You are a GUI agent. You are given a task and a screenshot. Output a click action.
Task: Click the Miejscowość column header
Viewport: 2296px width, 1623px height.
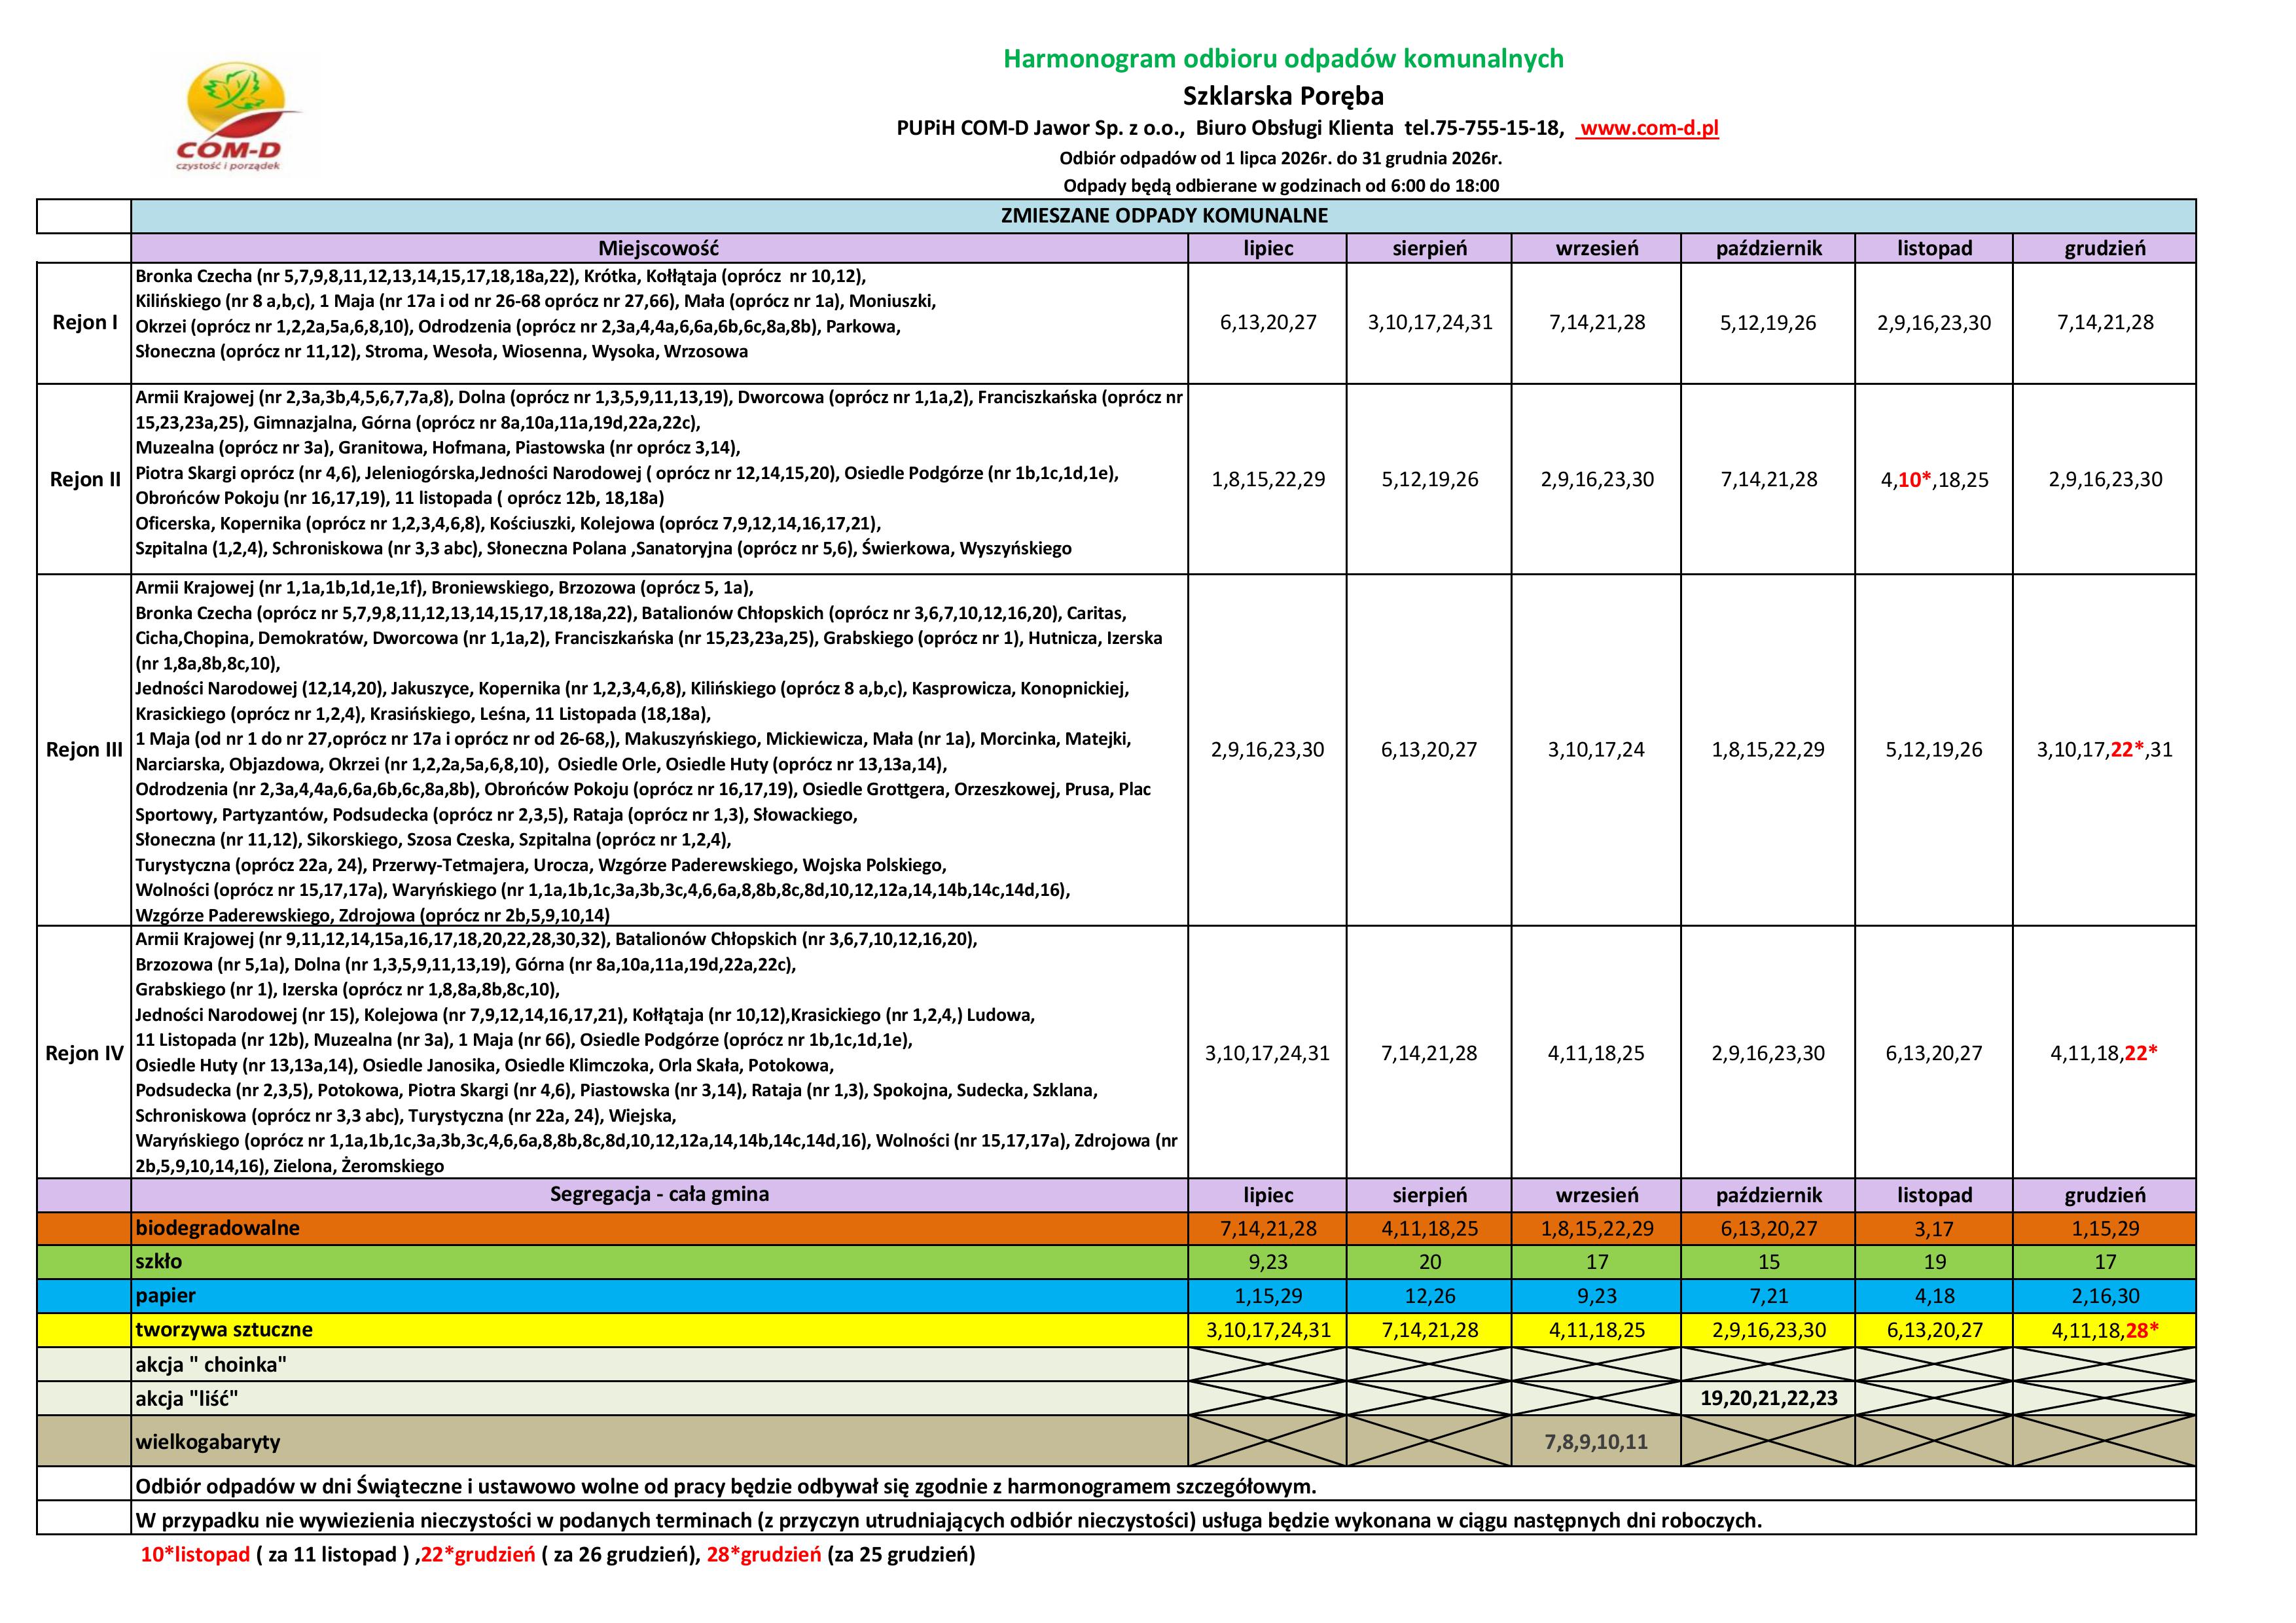(659, 248)
